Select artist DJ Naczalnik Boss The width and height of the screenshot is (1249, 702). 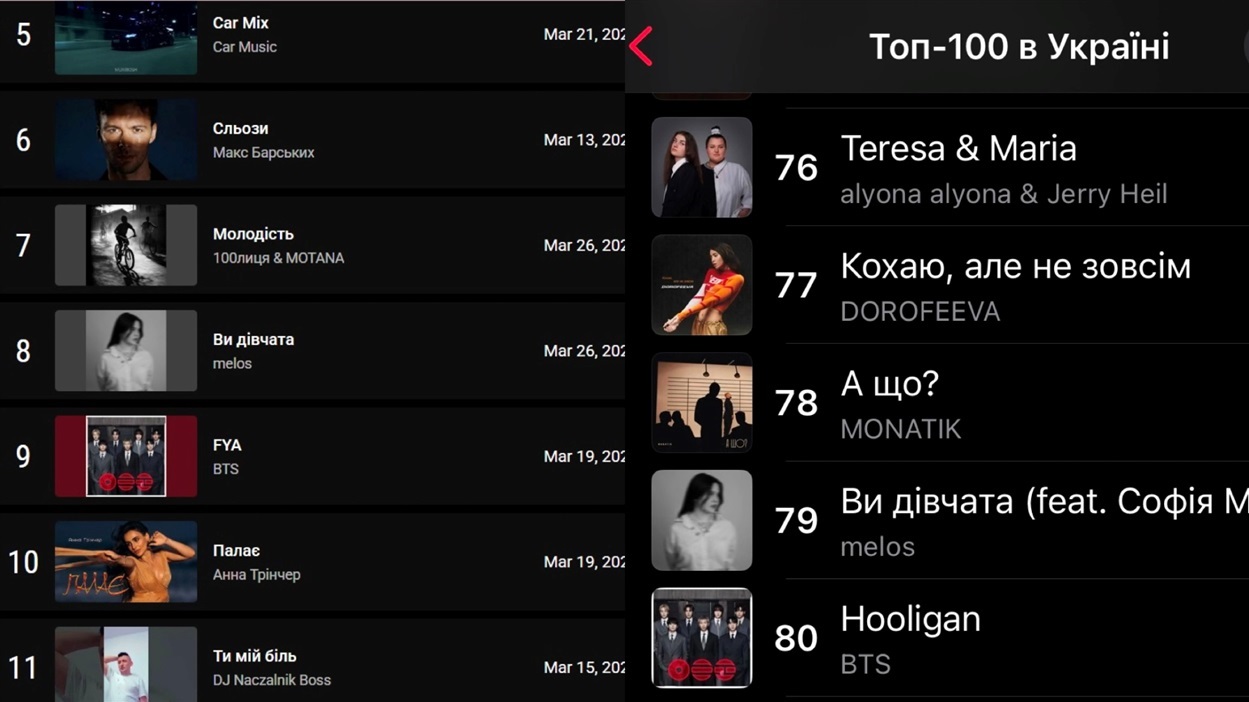[x=271, y=680]
